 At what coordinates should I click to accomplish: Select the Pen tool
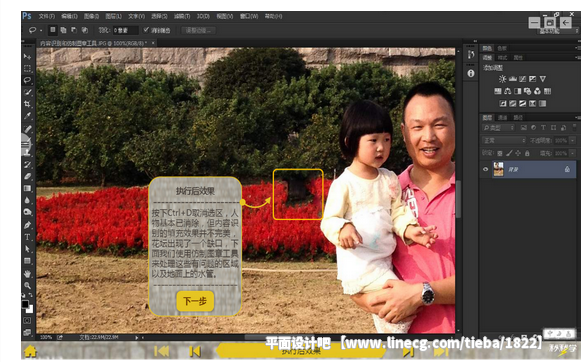[x=27, y=225]
